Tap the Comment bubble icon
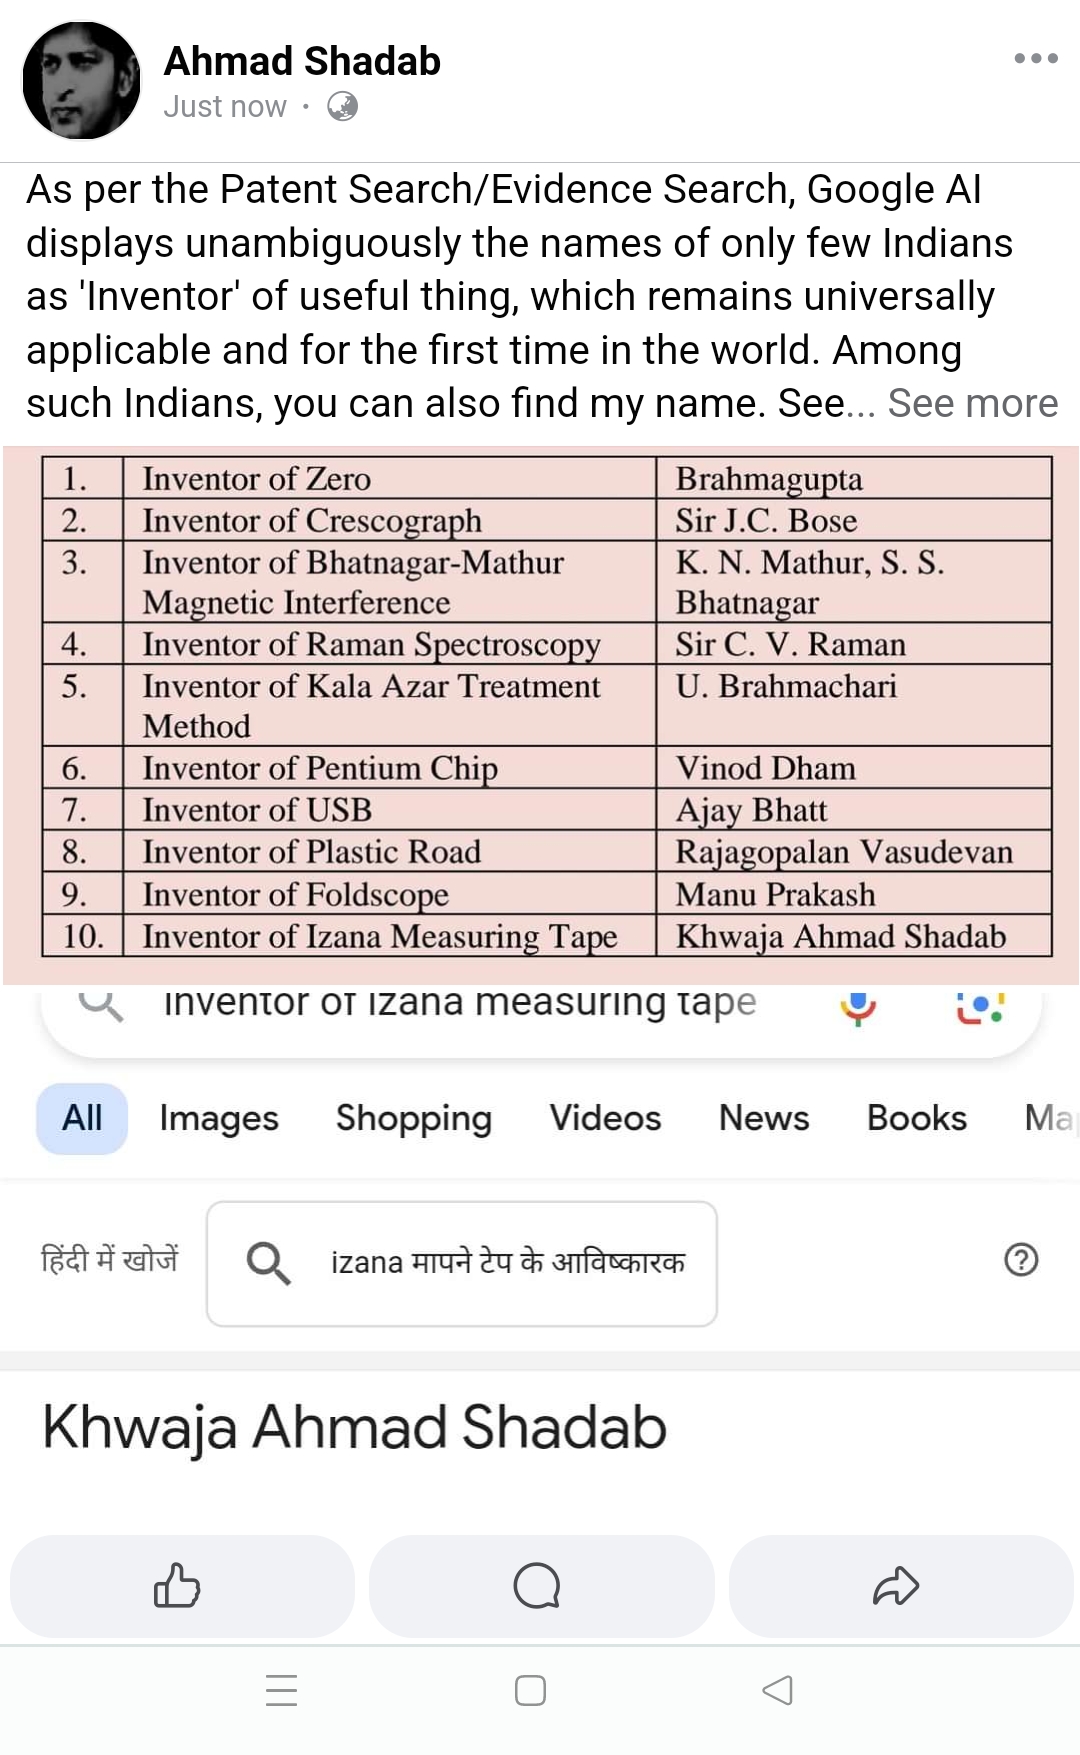The image size is (1080, 1755). point(537,1586)
